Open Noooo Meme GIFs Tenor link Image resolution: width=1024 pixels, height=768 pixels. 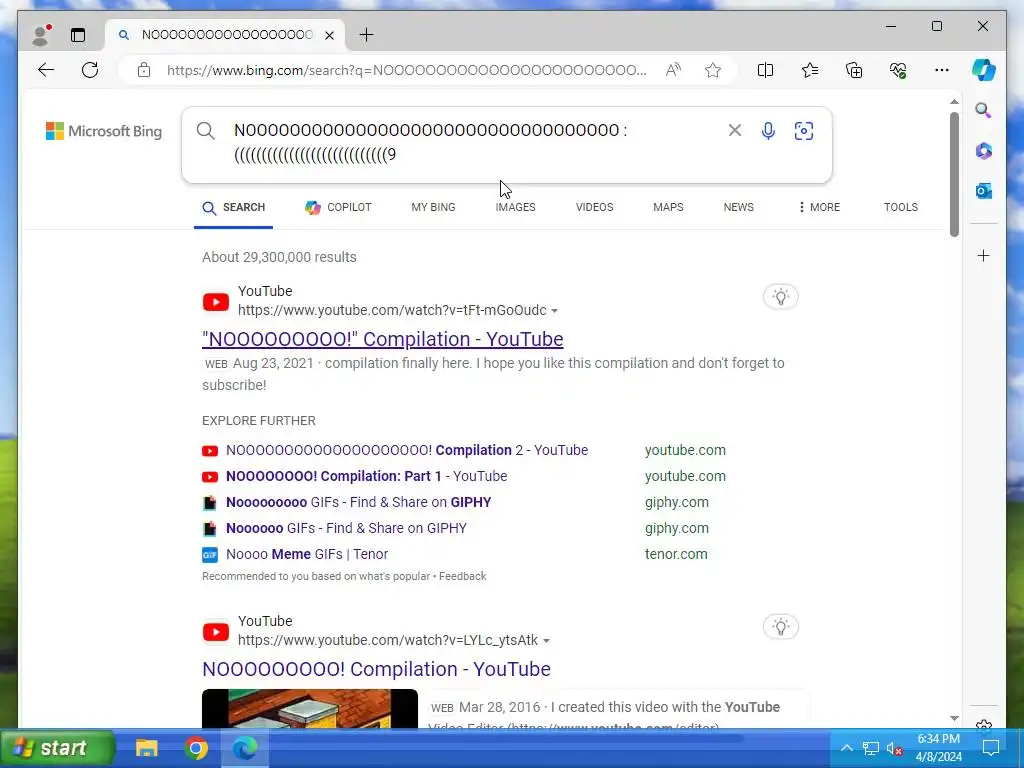pos(307,554)
